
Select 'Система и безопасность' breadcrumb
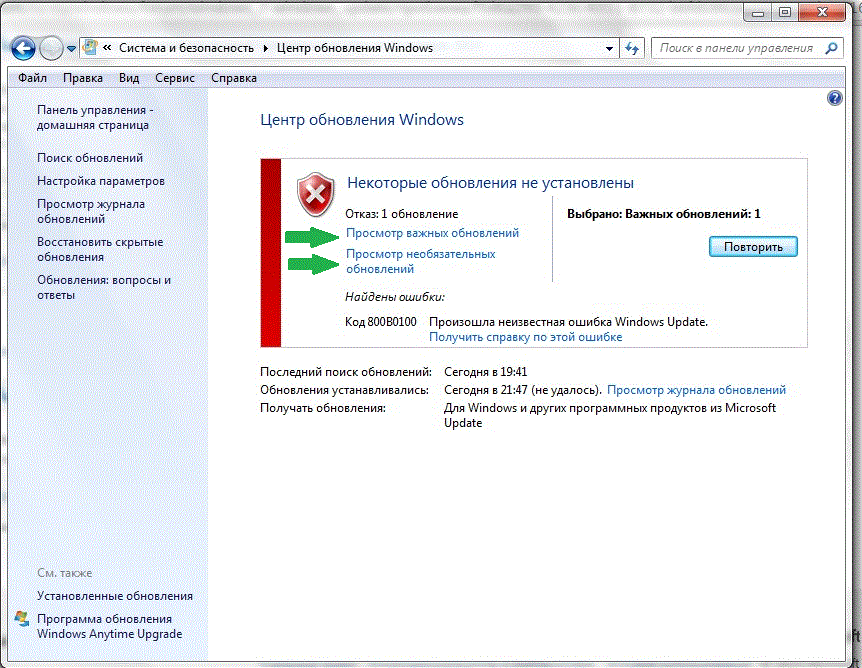point(186,48)
